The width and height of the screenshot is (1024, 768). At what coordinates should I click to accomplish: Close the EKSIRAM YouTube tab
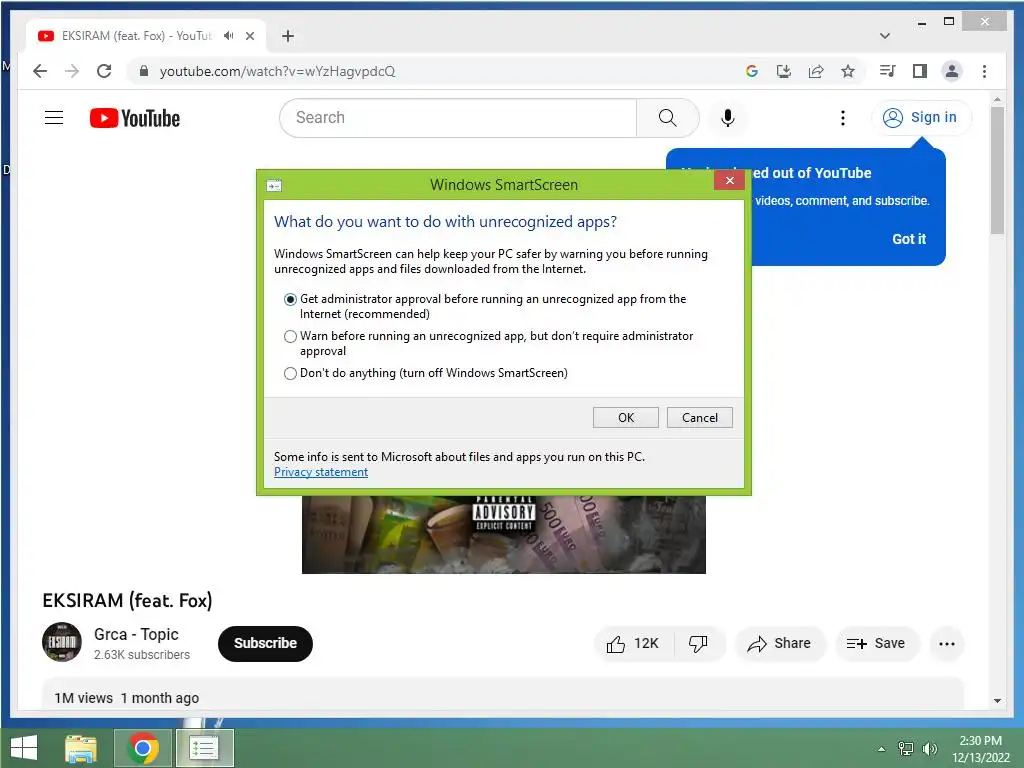tap(249, 36)
